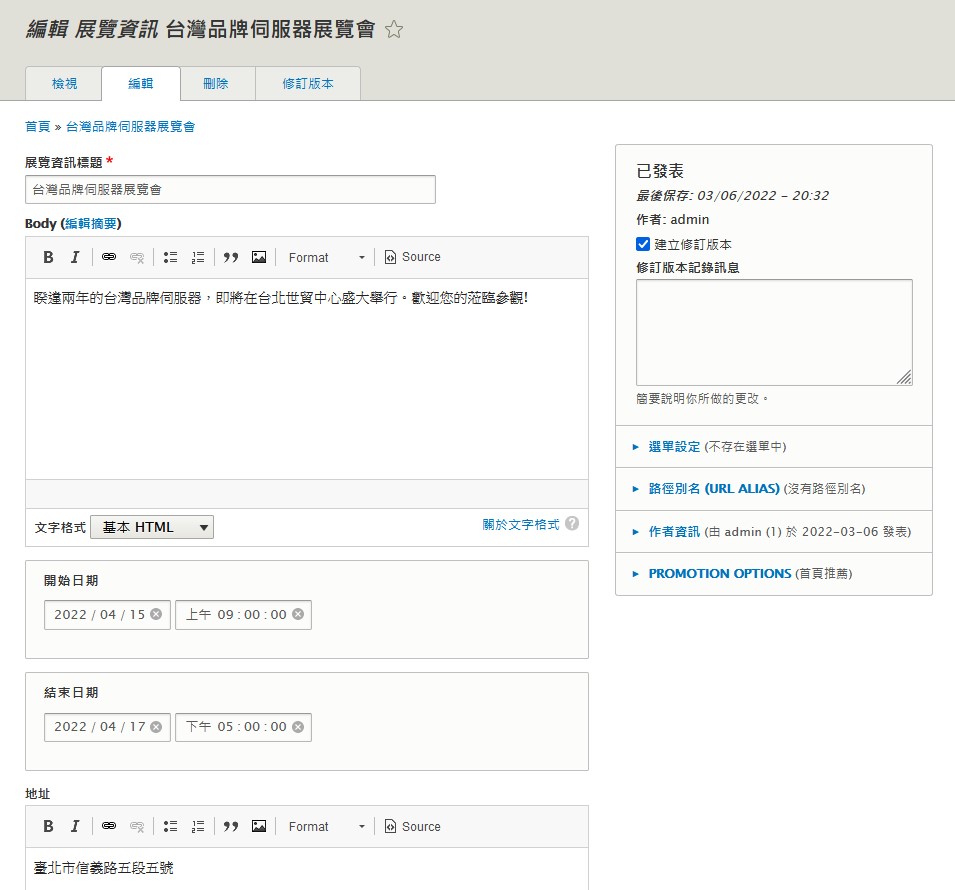Apply block quote in the Body editor

pyautogui.click(x=231, y=257)
